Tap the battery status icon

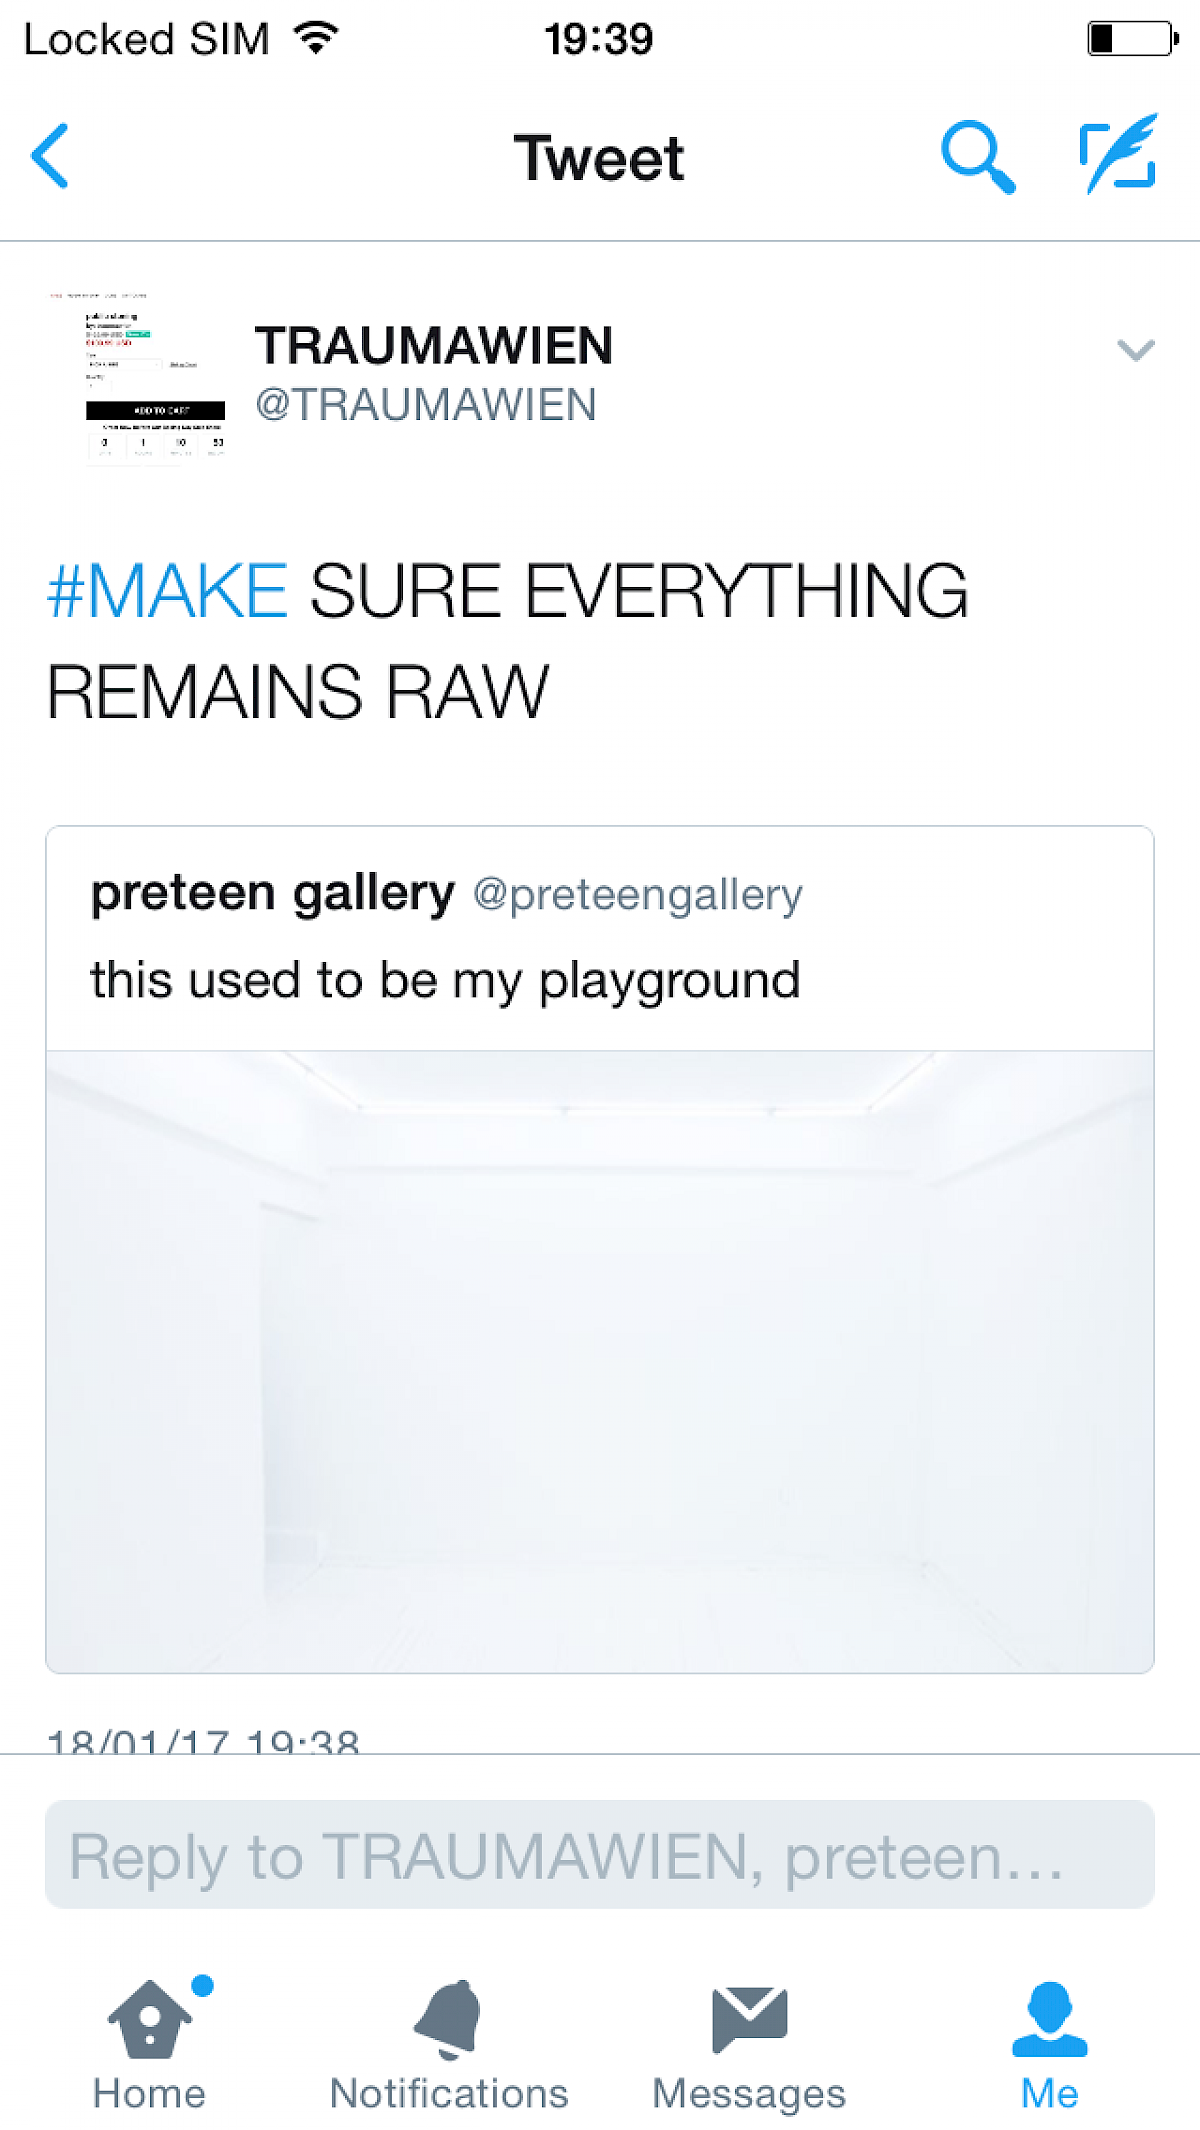(x=1132, y=39)
